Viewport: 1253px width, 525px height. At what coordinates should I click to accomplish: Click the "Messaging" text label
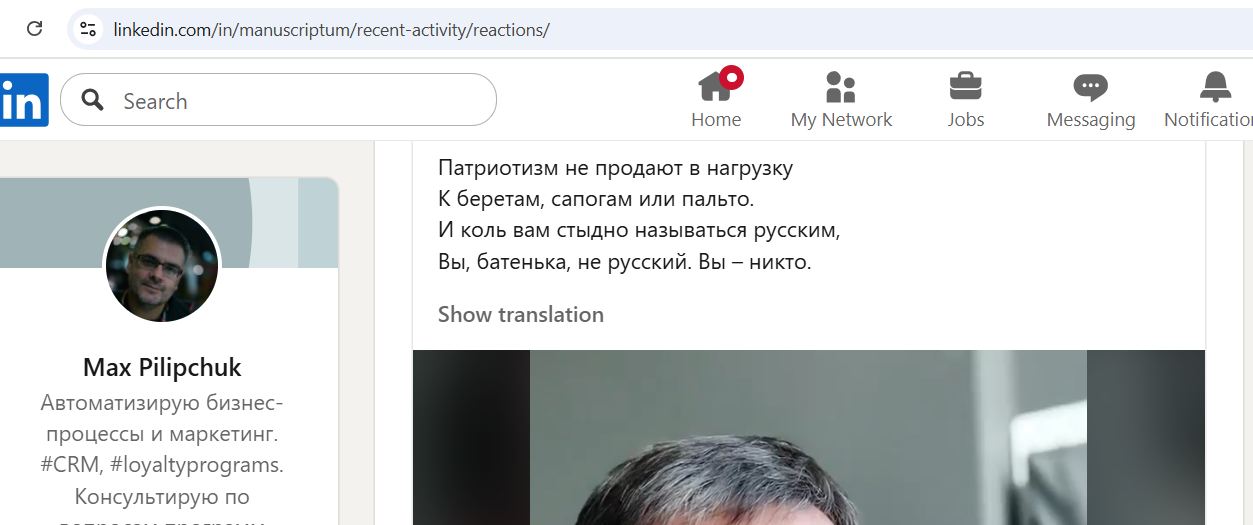1091,120
